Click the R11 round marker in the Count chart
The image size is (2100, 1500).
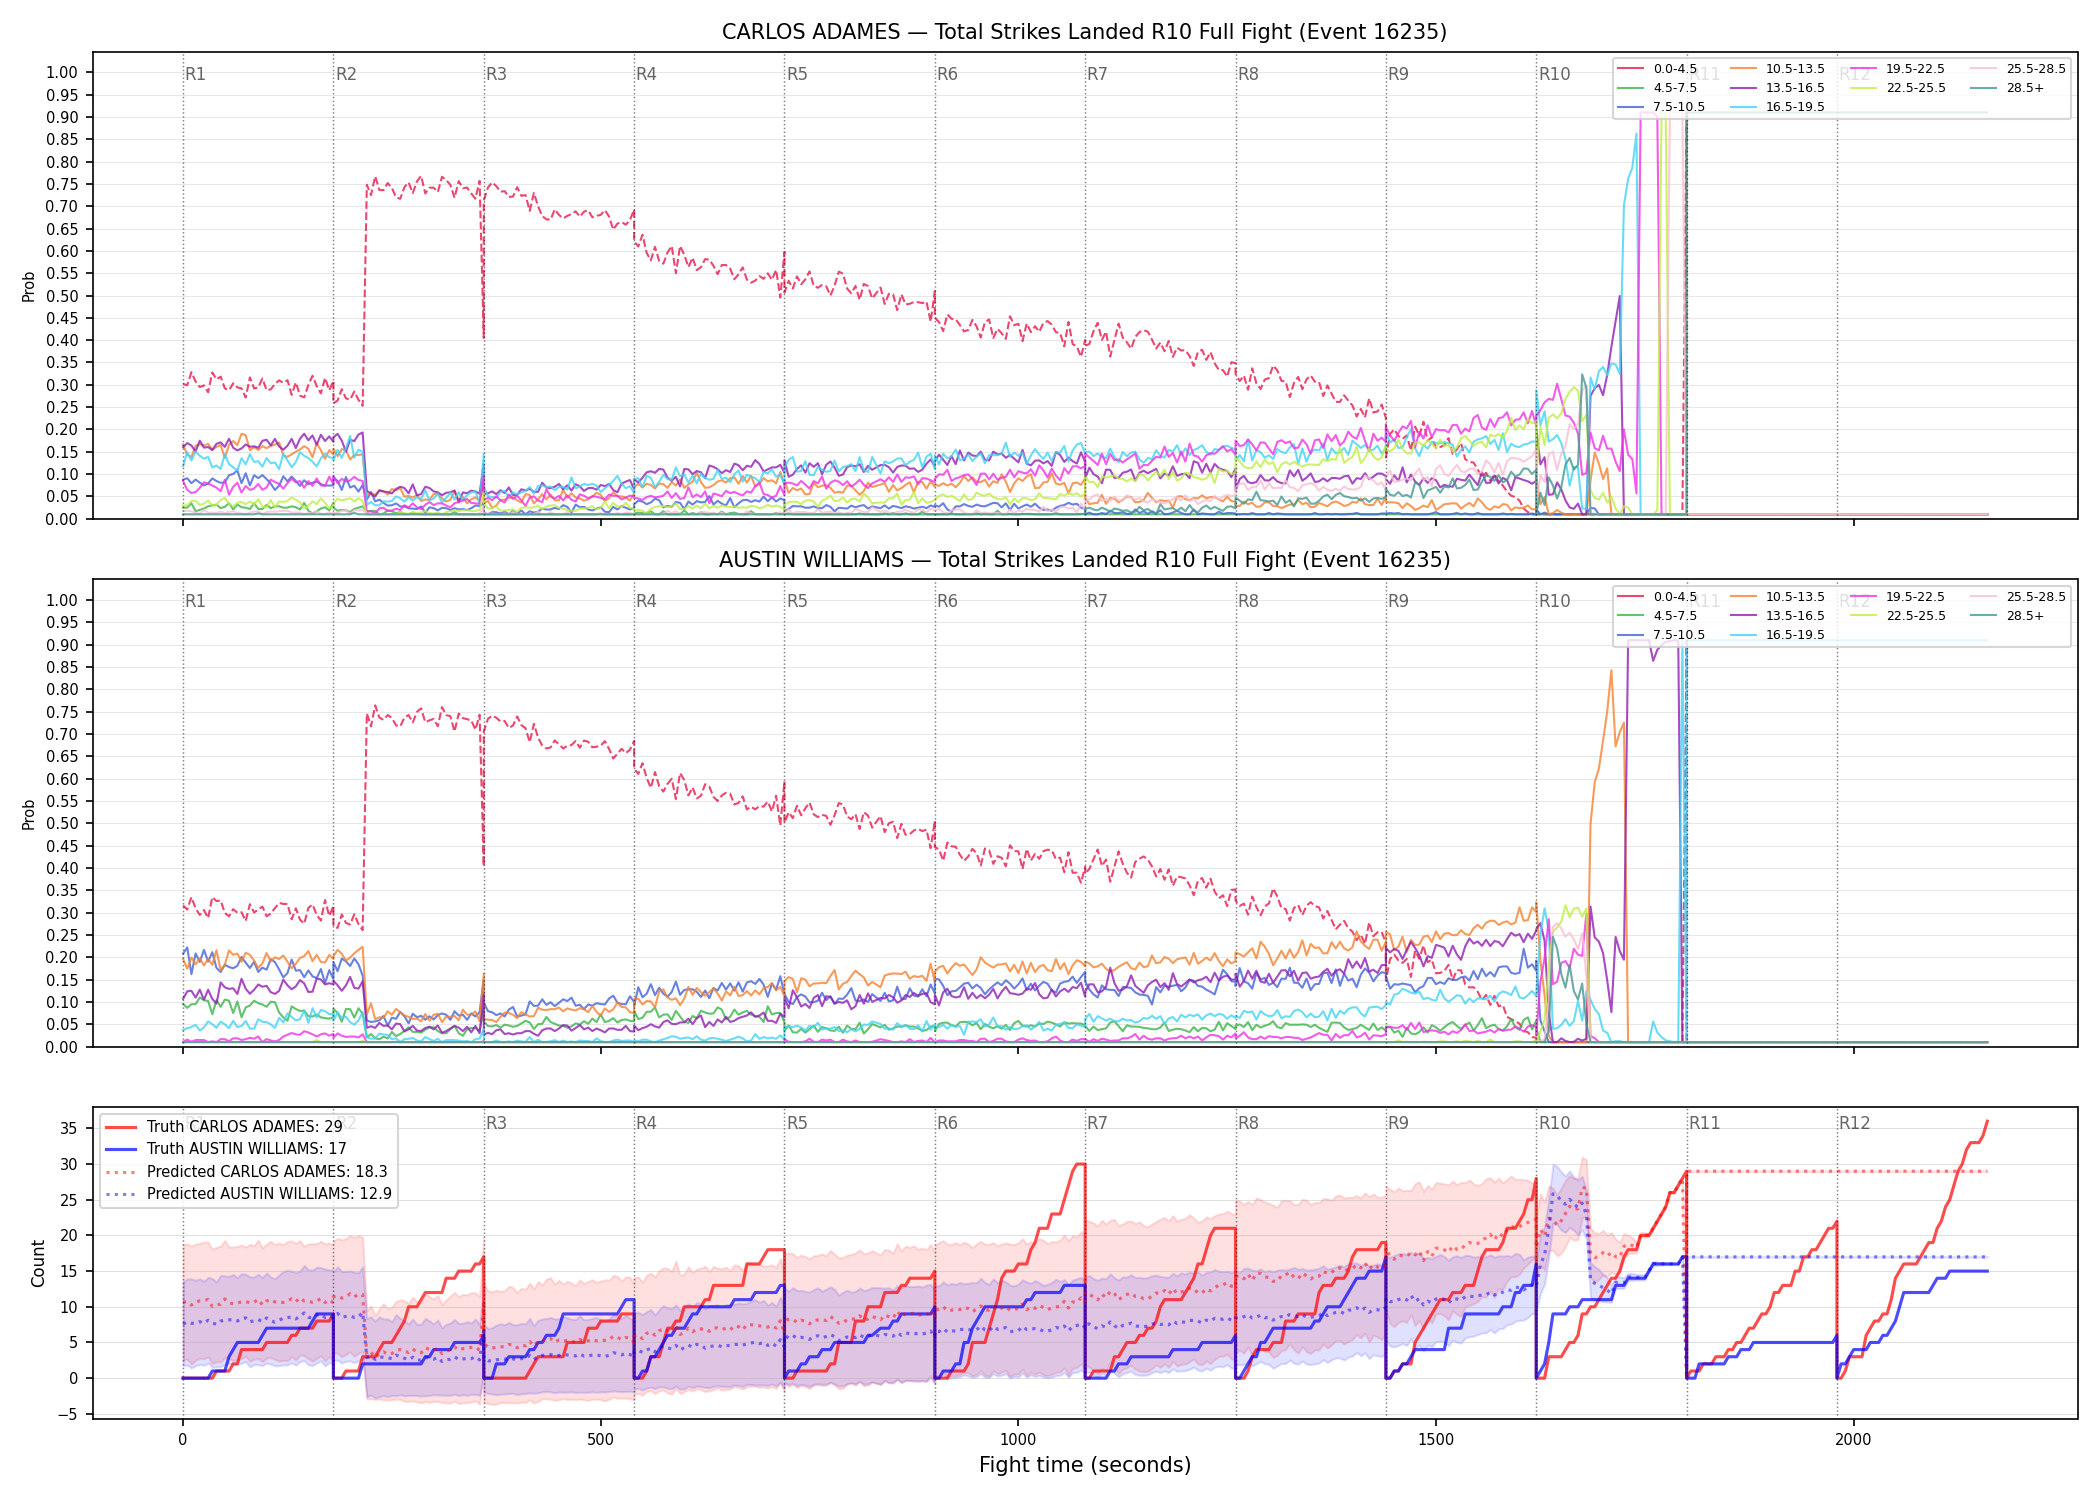pos(1705,1123)
